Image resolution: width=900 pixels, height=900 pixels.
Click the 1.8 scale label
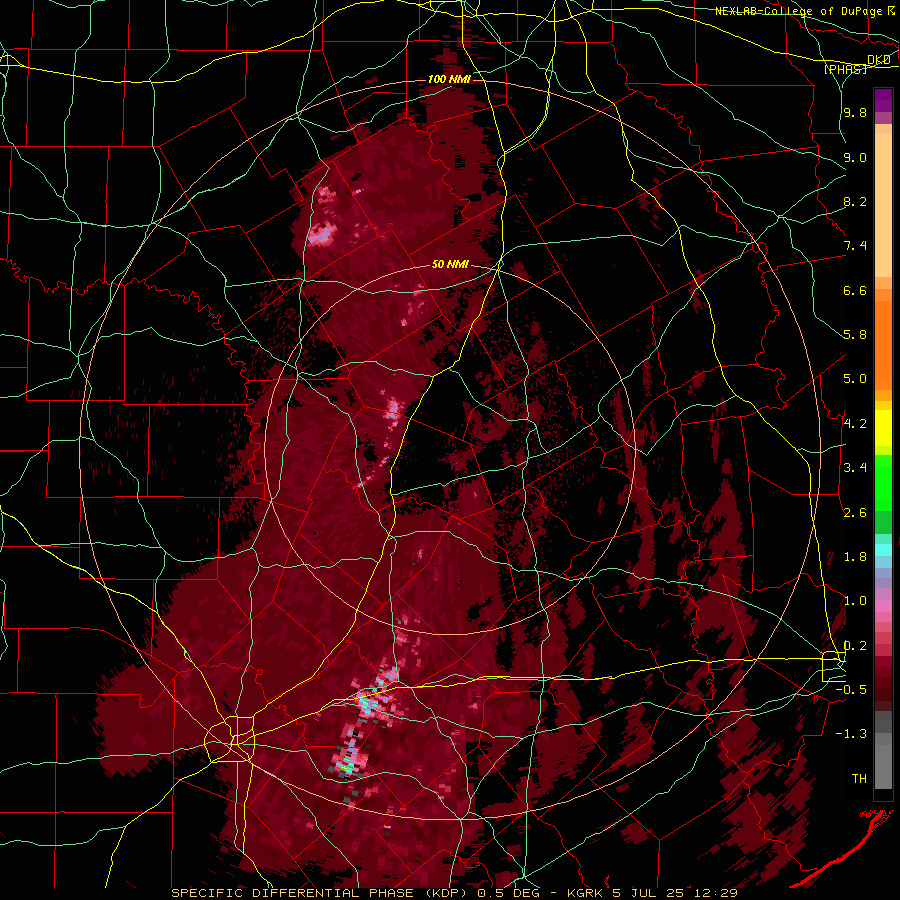pyautogui.click(x=855, y=557)
